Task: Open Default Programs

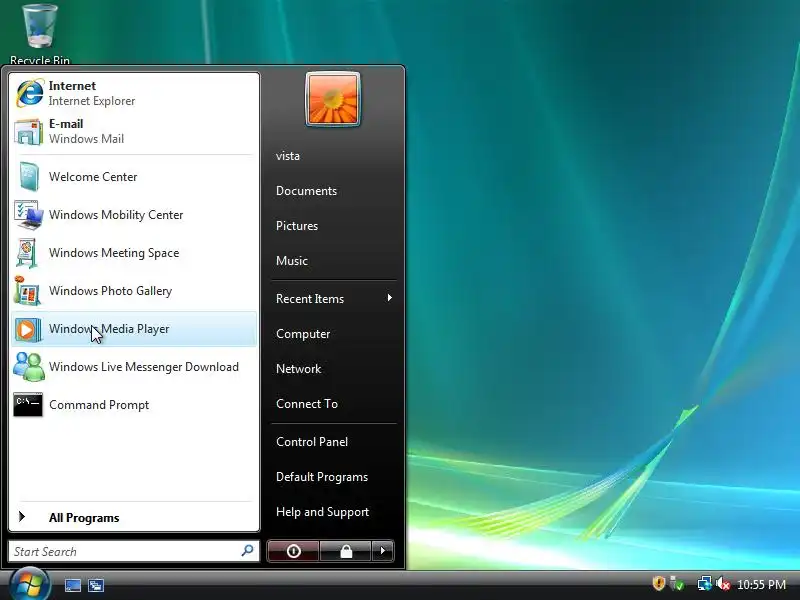Action: (322, 477)
